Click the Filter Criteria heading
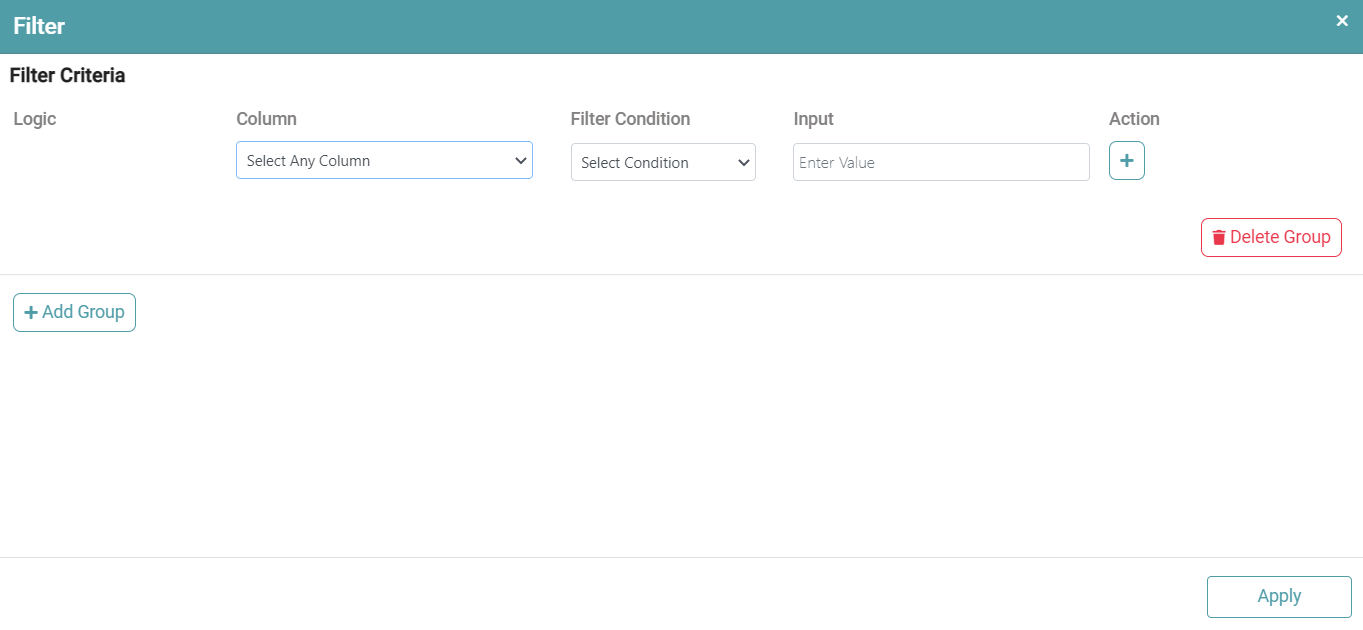The image size is (1363, 630). (67, 75)
